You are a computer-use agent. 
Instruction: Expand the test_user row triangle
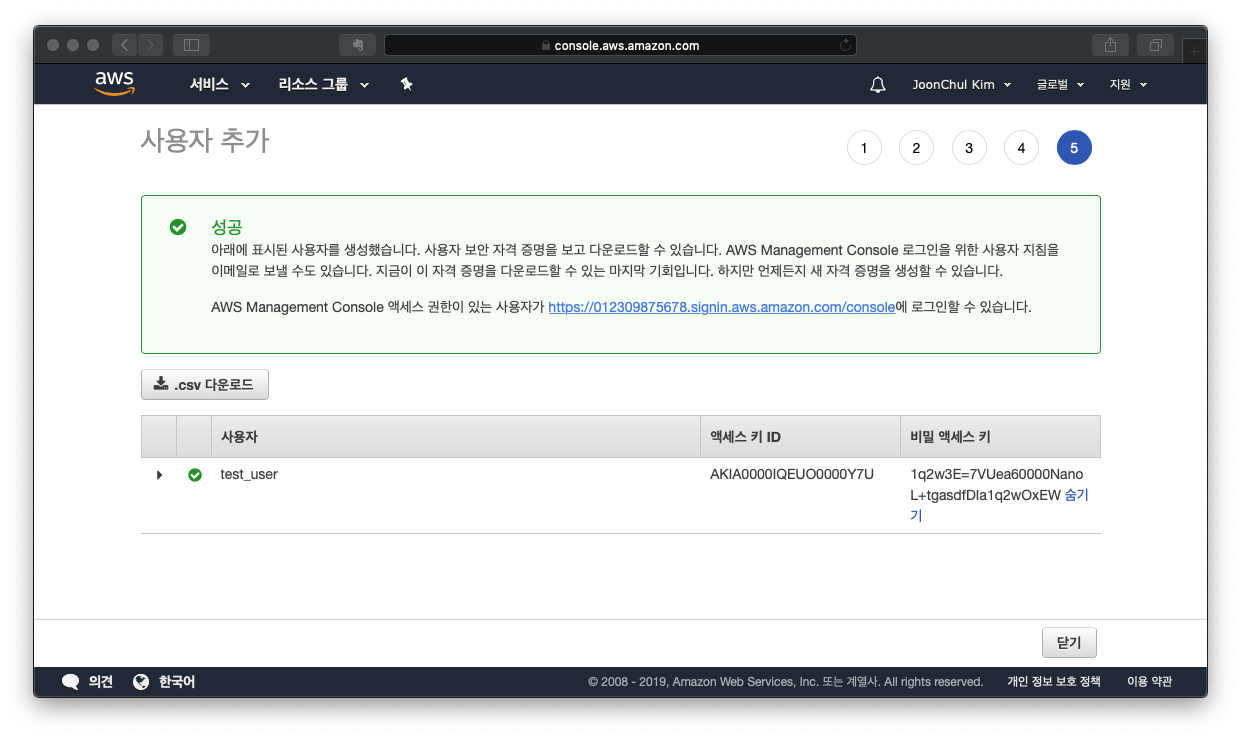pos(159,475)
